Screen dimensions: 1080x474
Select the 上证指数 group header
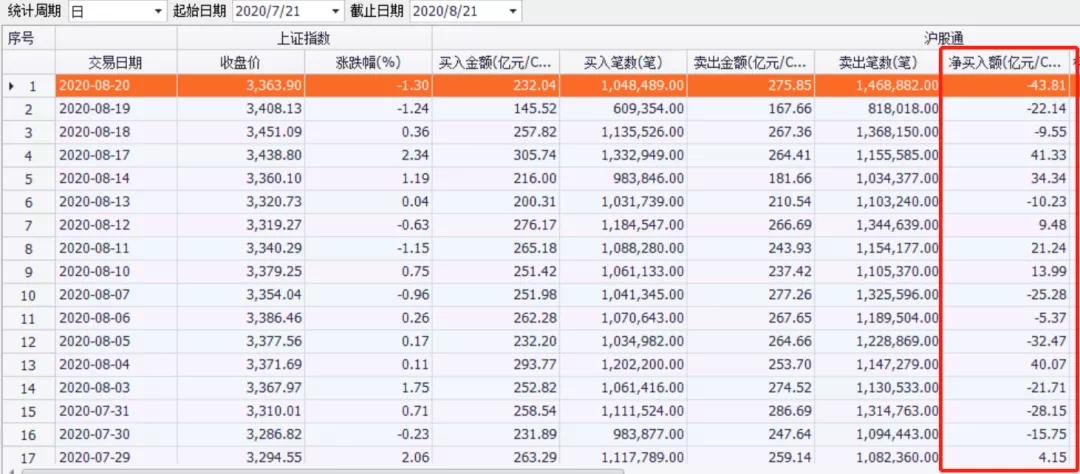(x=304, y=39)
